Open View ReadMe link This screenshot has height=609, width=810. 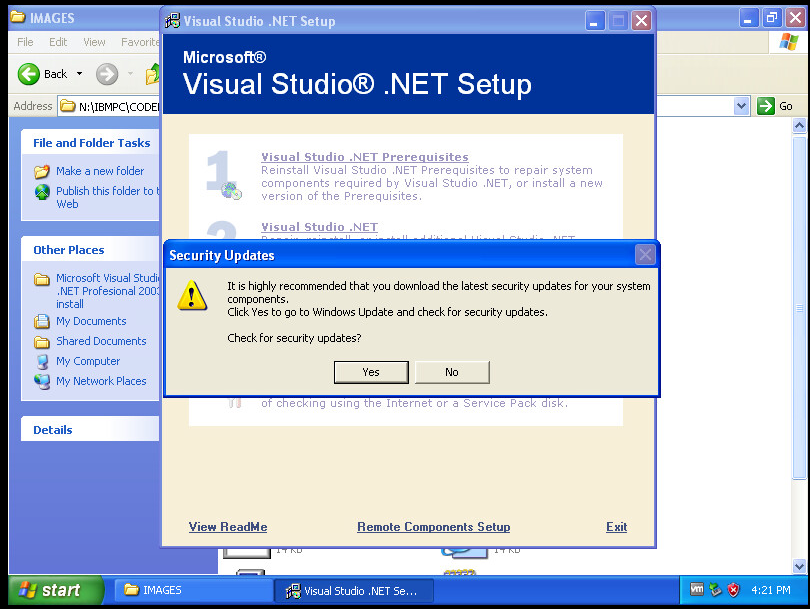[228, 527]
